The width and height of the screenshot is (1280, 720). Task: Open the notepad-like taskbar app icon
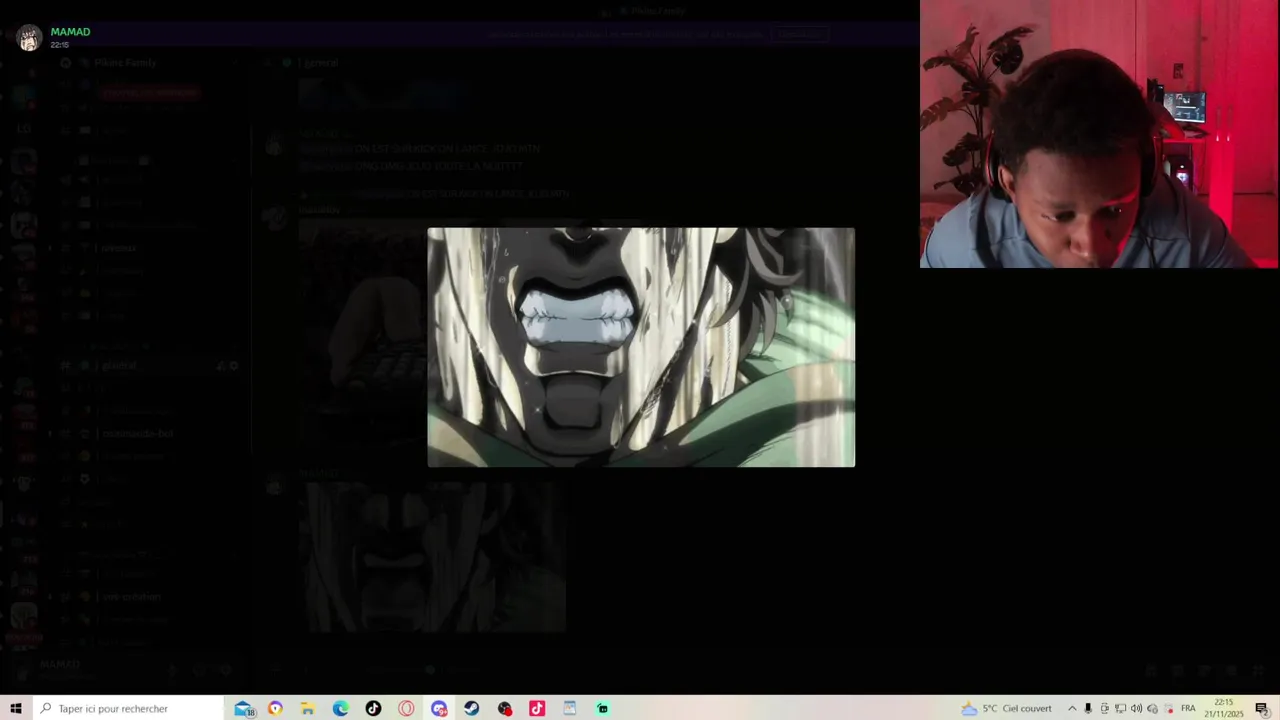click(570, 708)
